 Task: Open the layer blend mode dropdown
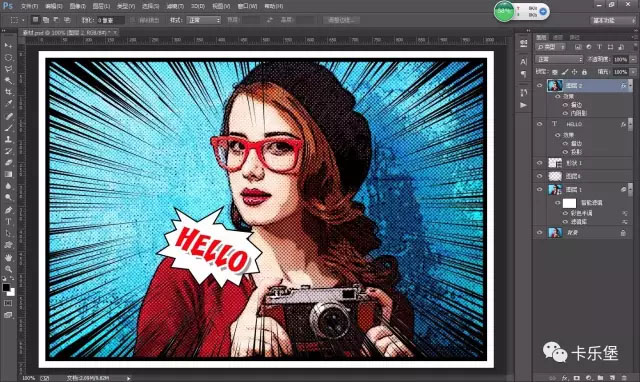pos(559,59)
